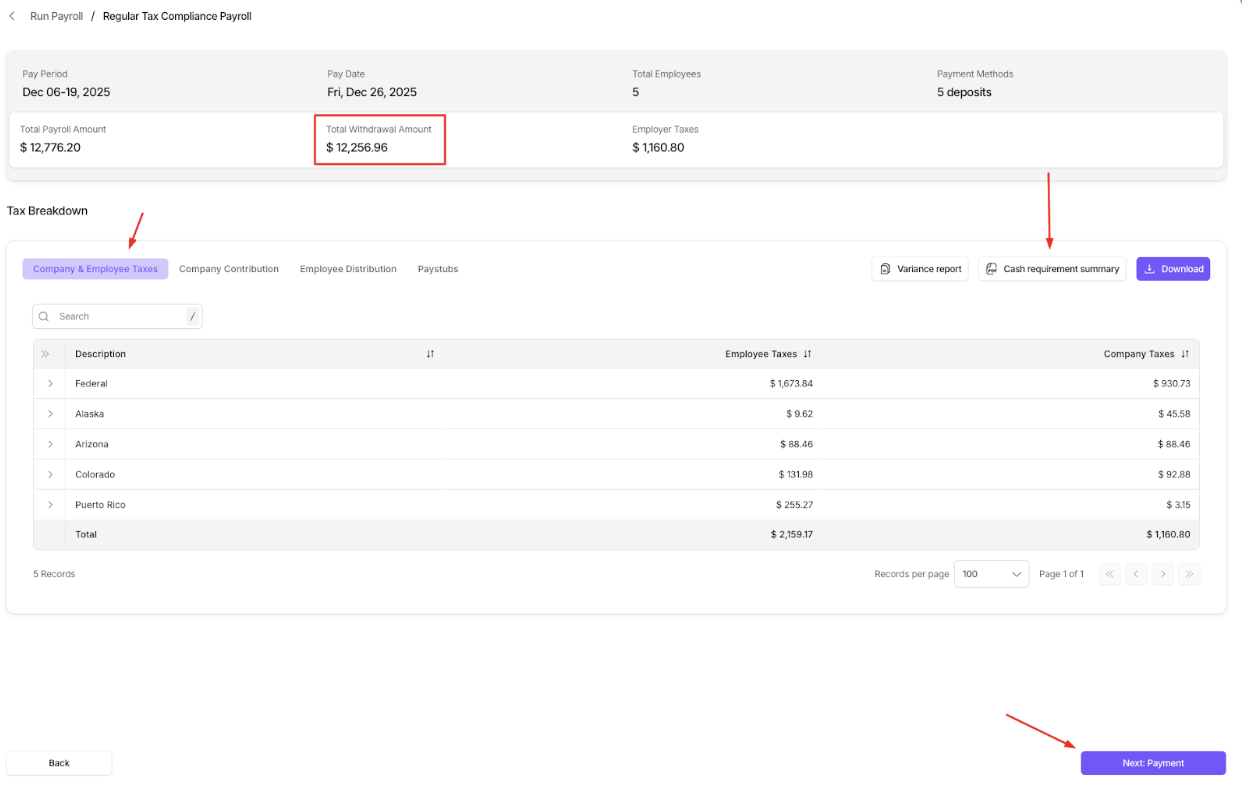Open the Paystubs tab
This screenshot has width=1246, height=810.
click(x=438, y=269)
